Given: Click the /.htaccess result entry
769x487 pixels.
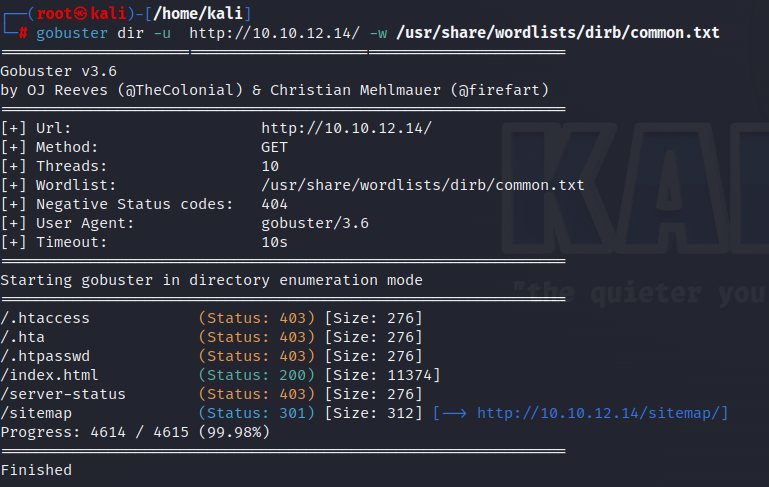Looking at the screenshot, I should pyautogui.click(x=45, y=318).
